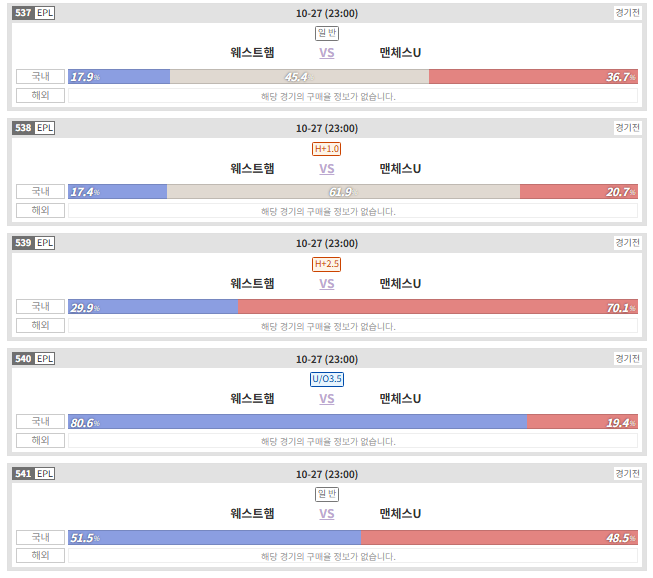Click the 70.1% red bar in match 539
653x578 pixels.
coord(438,307)
